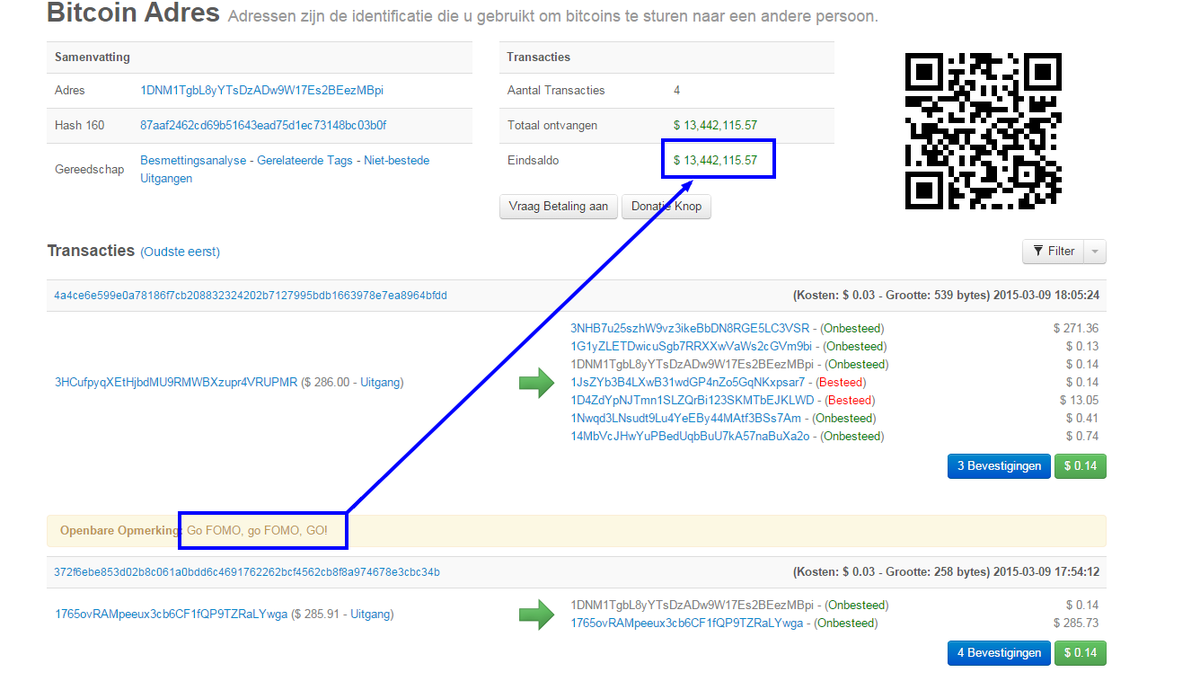Click the Transacties table header in summary

[538, 57]
